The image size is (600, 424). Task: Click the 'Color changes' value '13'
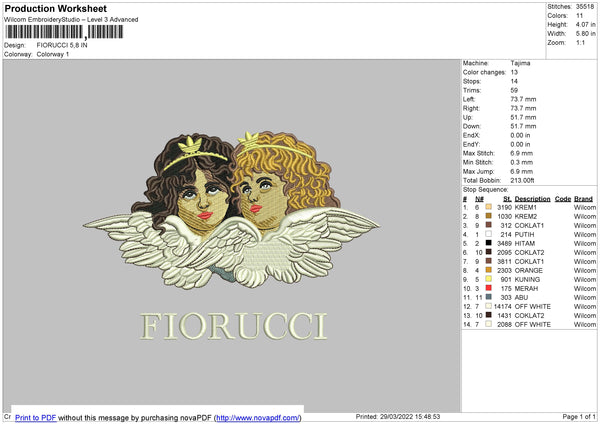tap(514, 72)
